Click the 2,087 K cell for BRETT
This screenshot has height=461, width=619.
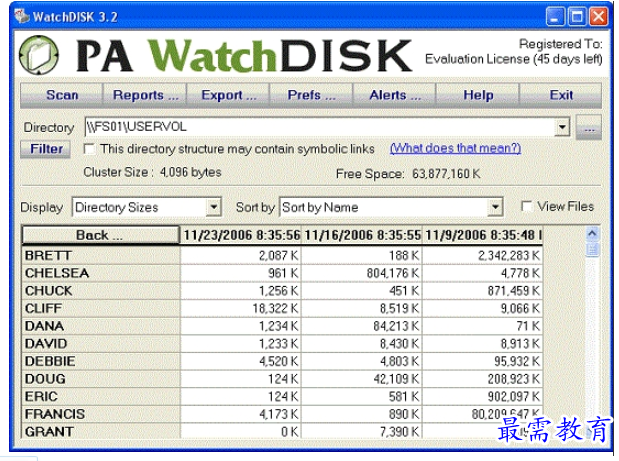click(x=241, y=255)
